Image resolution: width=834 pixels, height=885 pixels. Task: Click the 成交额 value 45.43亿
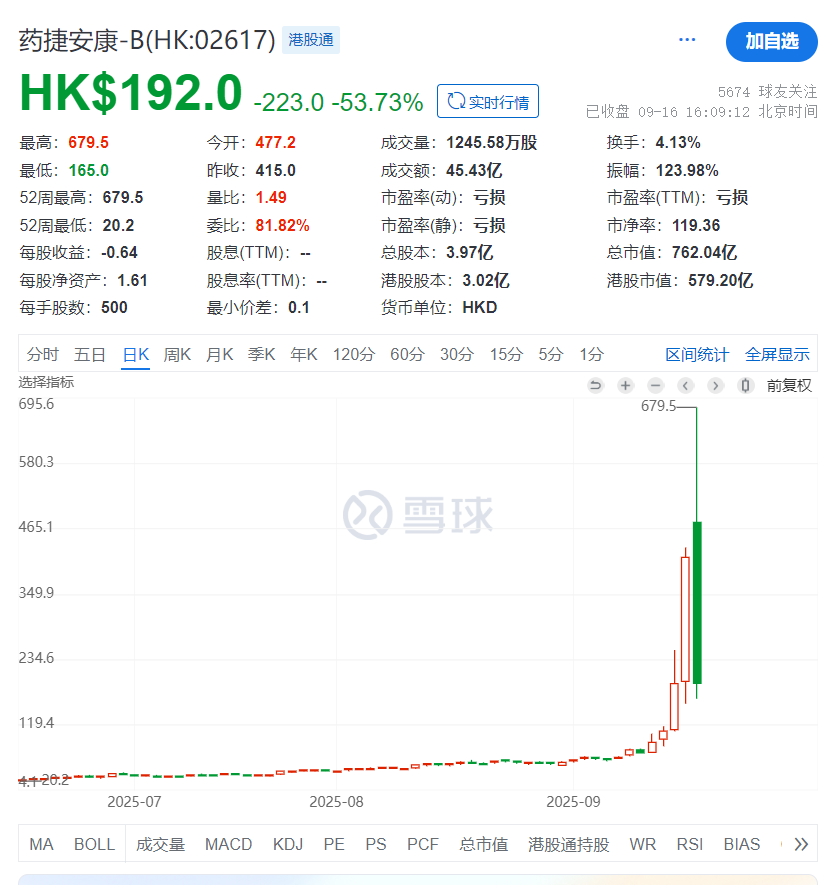tap(474, 170)
